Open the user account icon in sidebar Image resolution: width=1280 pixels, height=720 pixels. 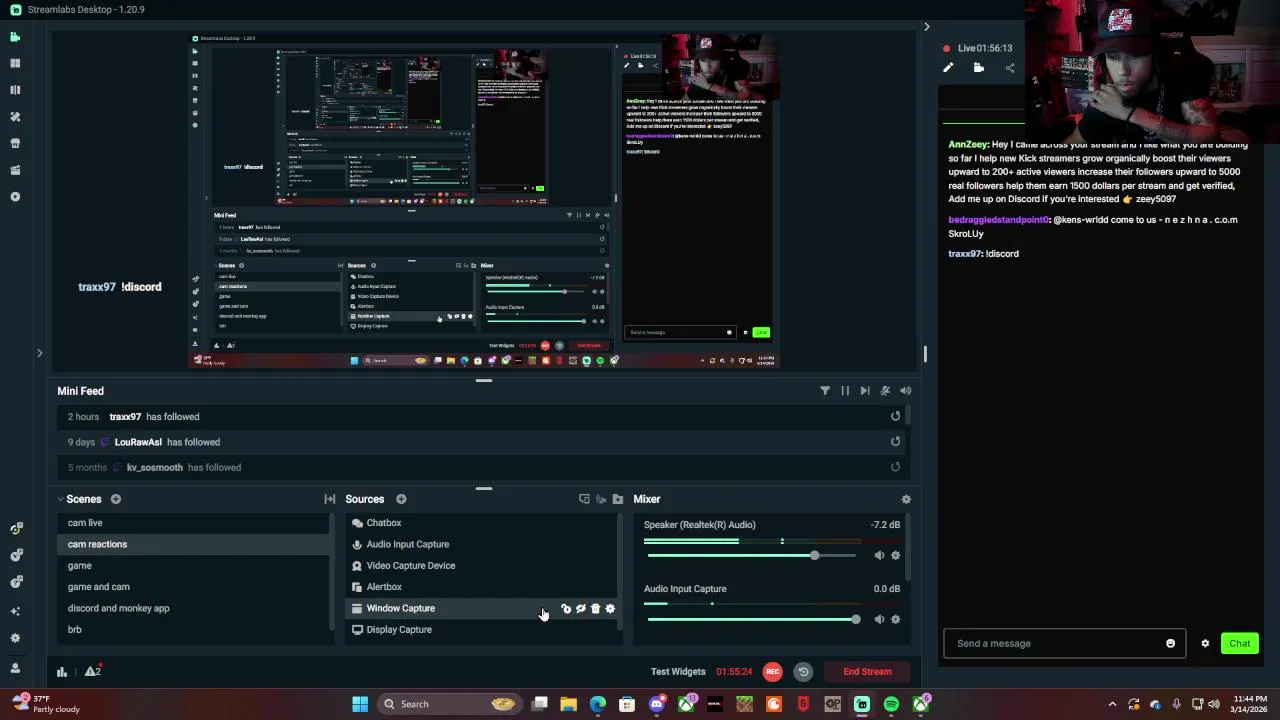(x=15, y=668)
